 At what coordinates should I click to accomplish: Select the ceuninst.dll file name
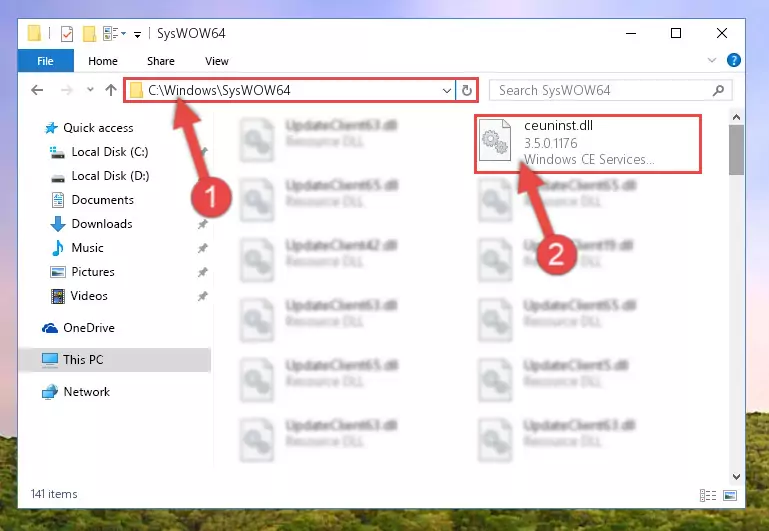(558, 126)
